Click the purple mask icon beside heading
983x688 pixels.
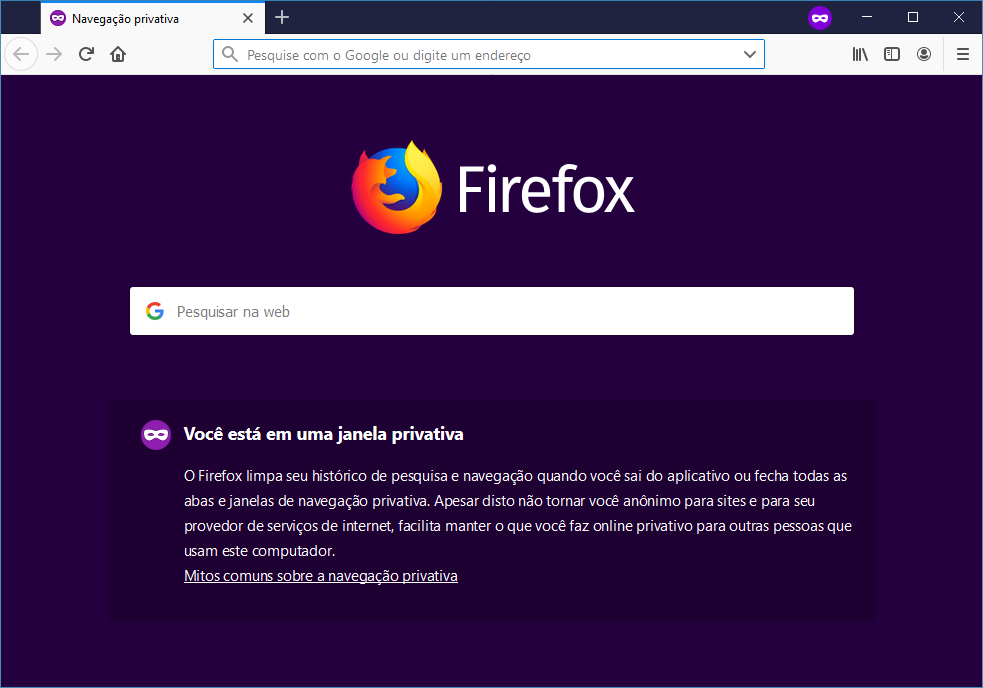point(156,435)
